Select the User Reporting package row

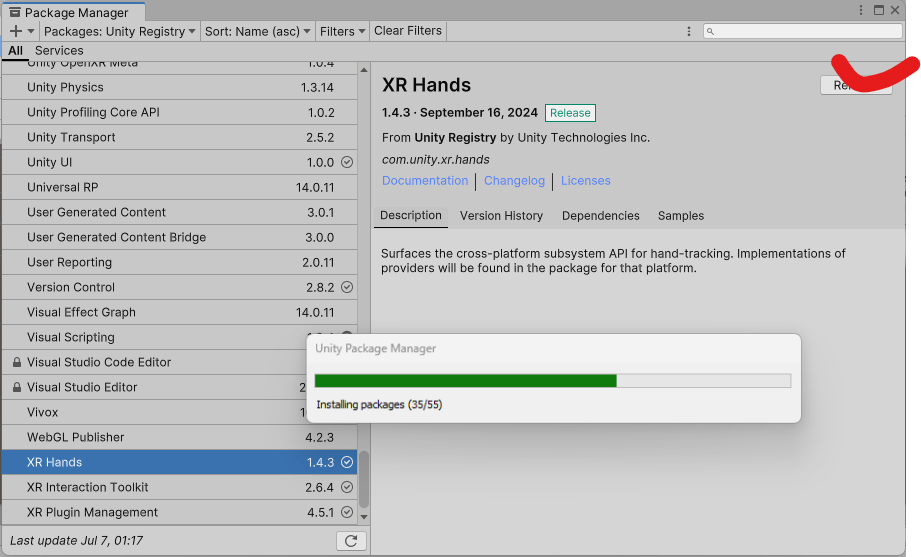point(179,262)
